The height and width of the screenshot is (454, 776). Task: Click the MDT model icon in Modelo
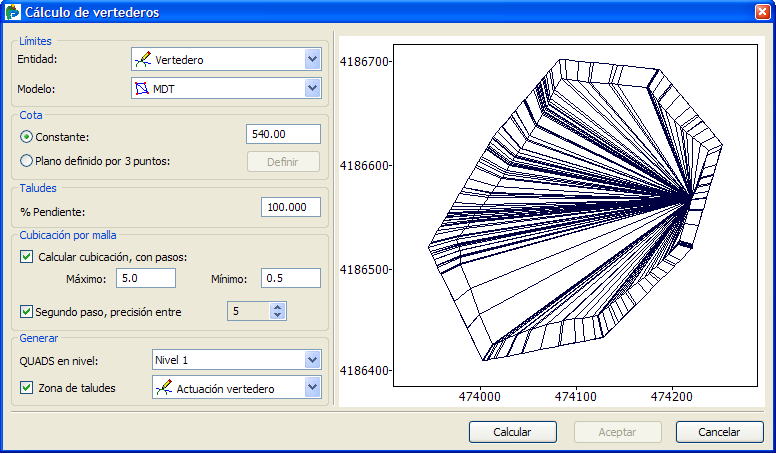143,88
